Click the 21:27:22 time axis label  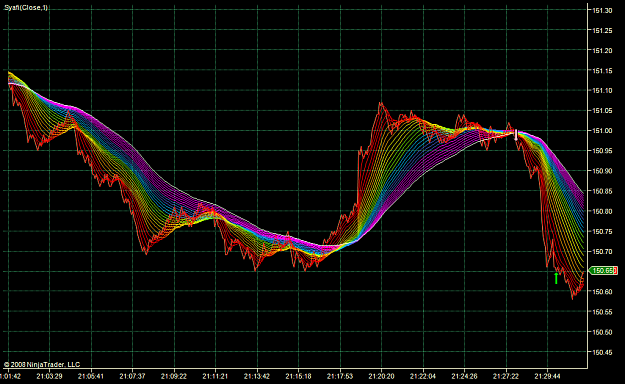pos(506,376)
